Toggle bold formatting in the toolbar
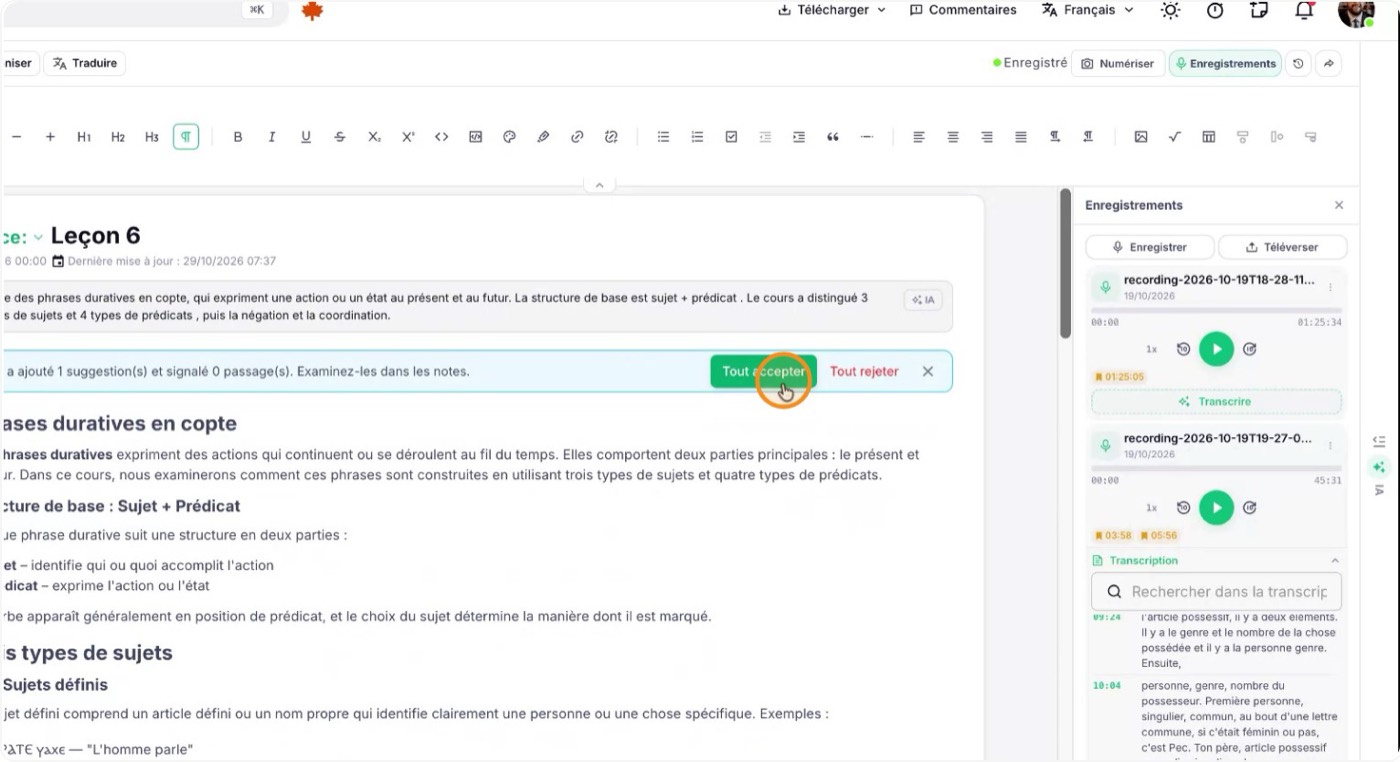 (x=238, y=137)
